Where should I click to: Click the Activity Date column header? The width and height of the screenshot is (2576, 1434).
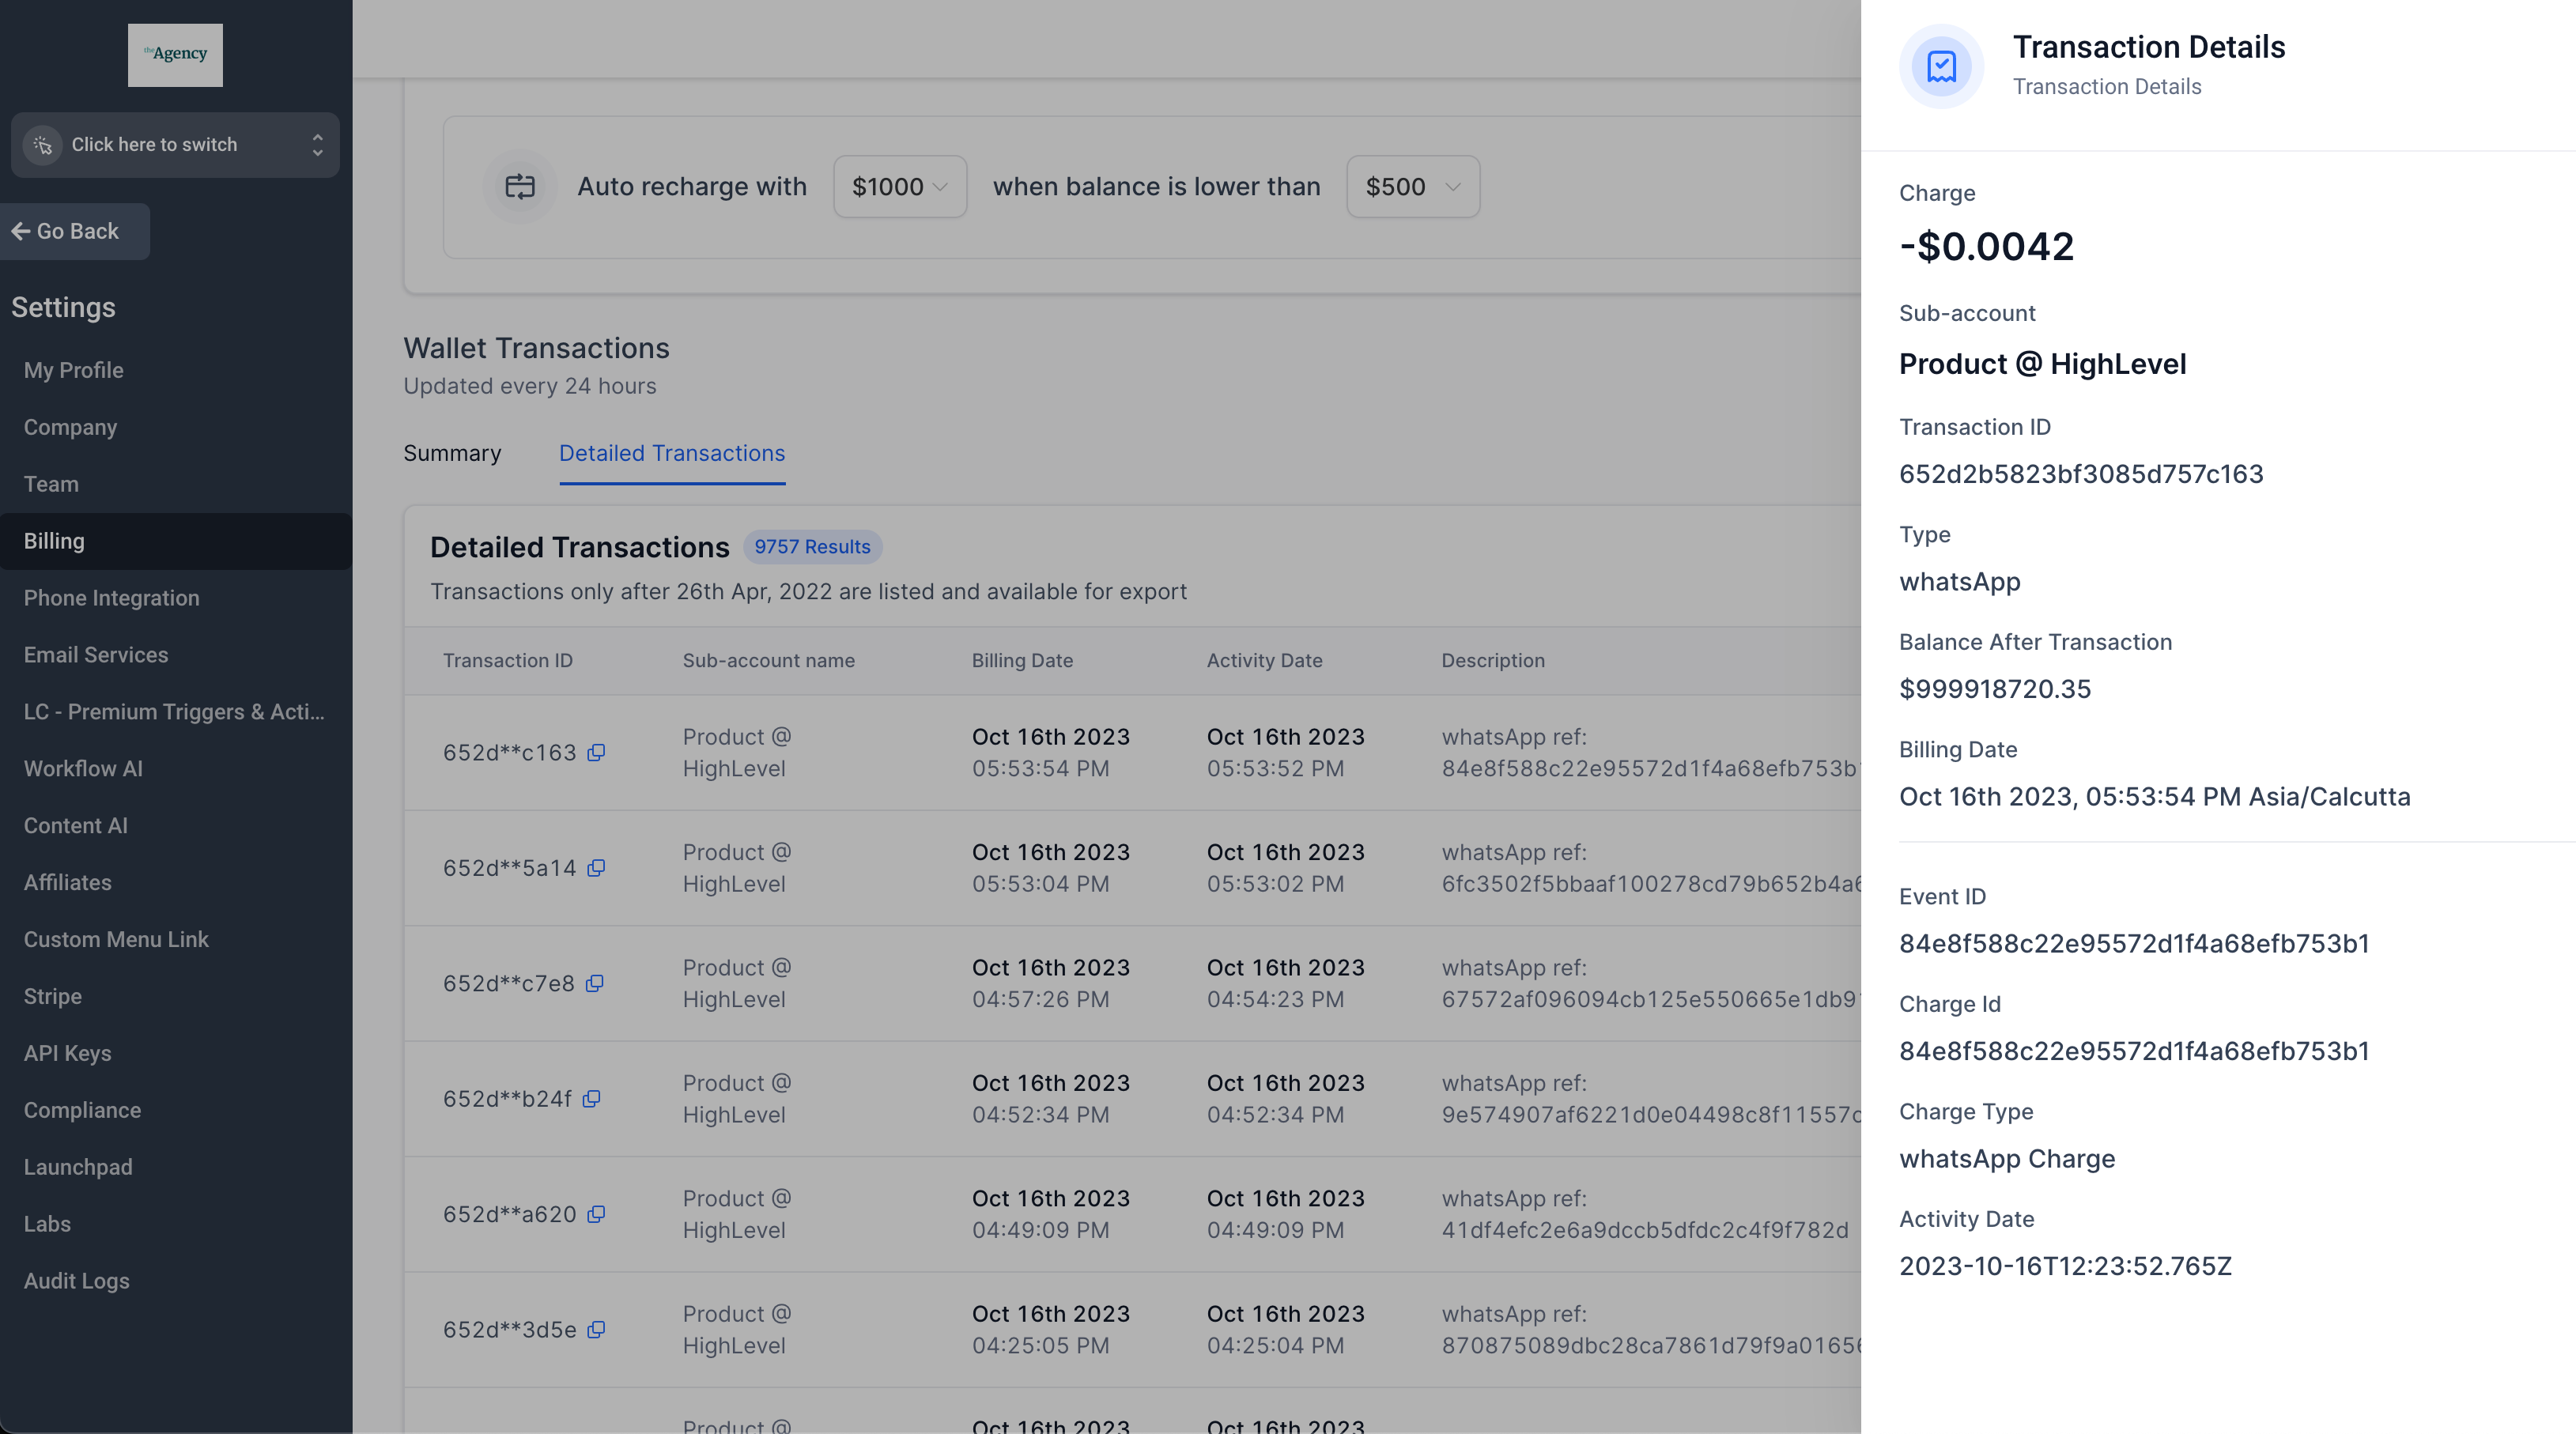(1264, 660)
